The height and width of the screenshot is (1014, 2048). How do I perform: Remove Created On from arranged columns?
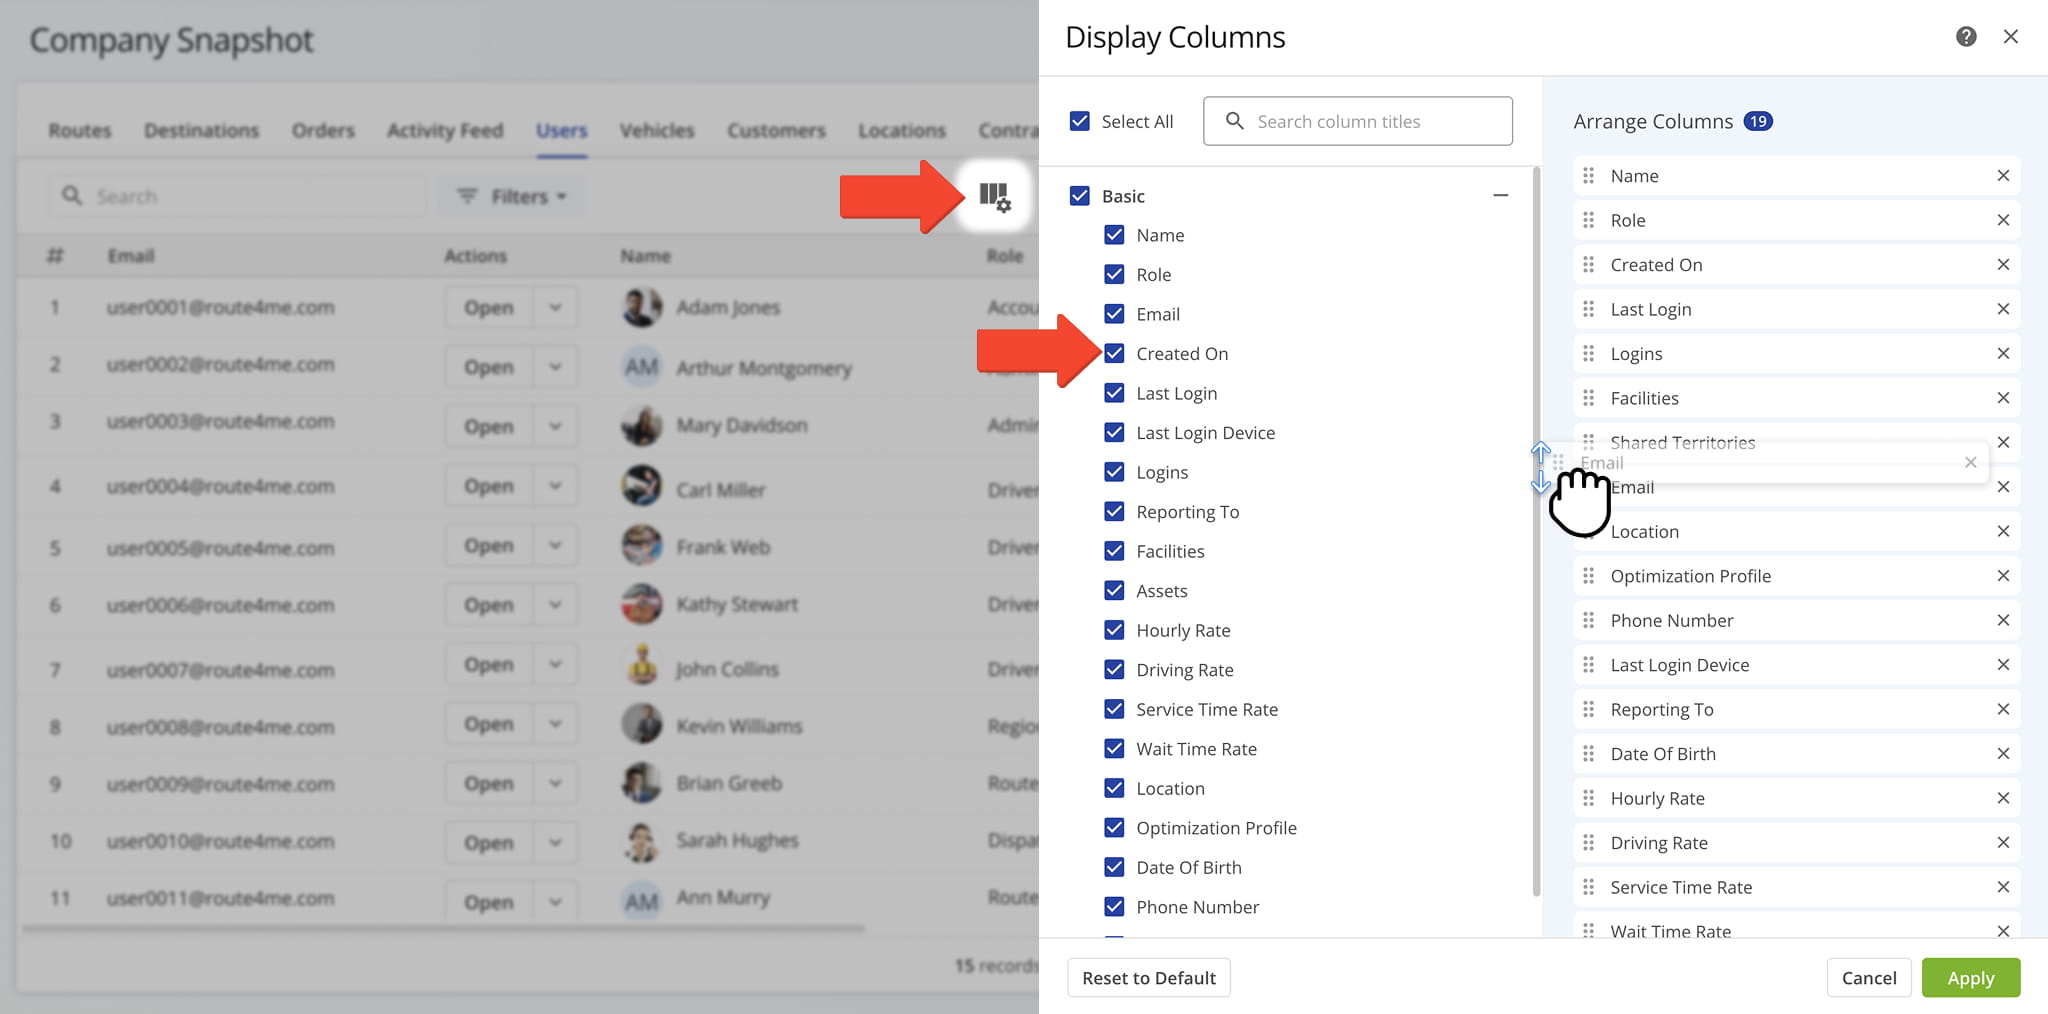coord(2003,265)
